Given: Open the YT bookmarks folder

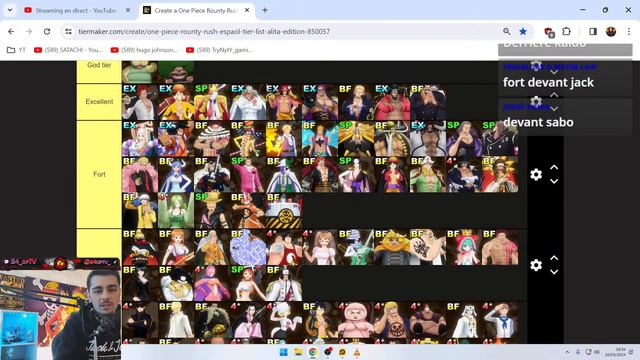Looking at the screenshot, I should tap(16, 50).
